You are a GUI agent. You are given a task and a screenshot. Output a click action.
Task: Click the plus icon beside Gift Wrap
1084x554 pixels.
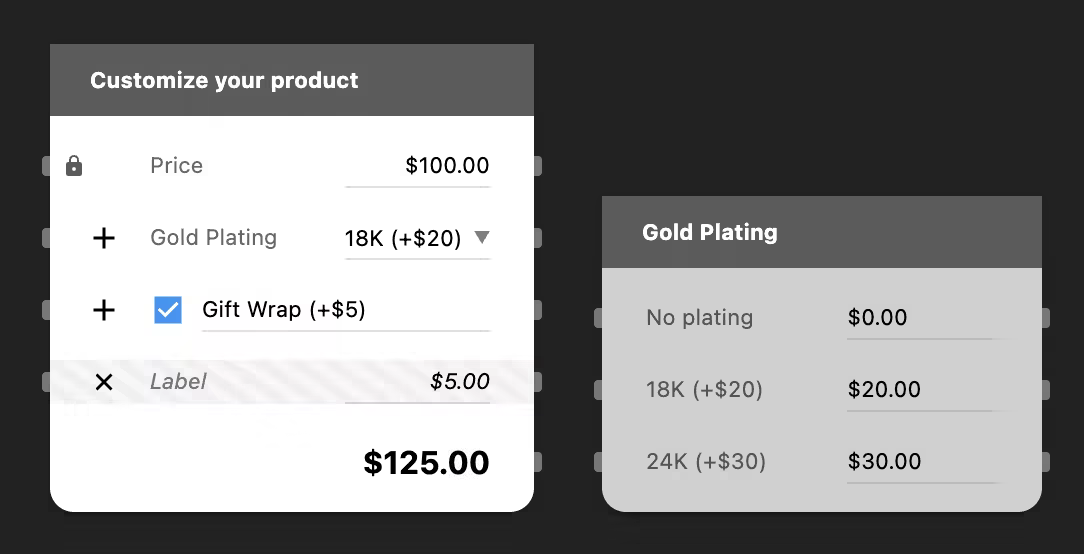coord(104,310)
